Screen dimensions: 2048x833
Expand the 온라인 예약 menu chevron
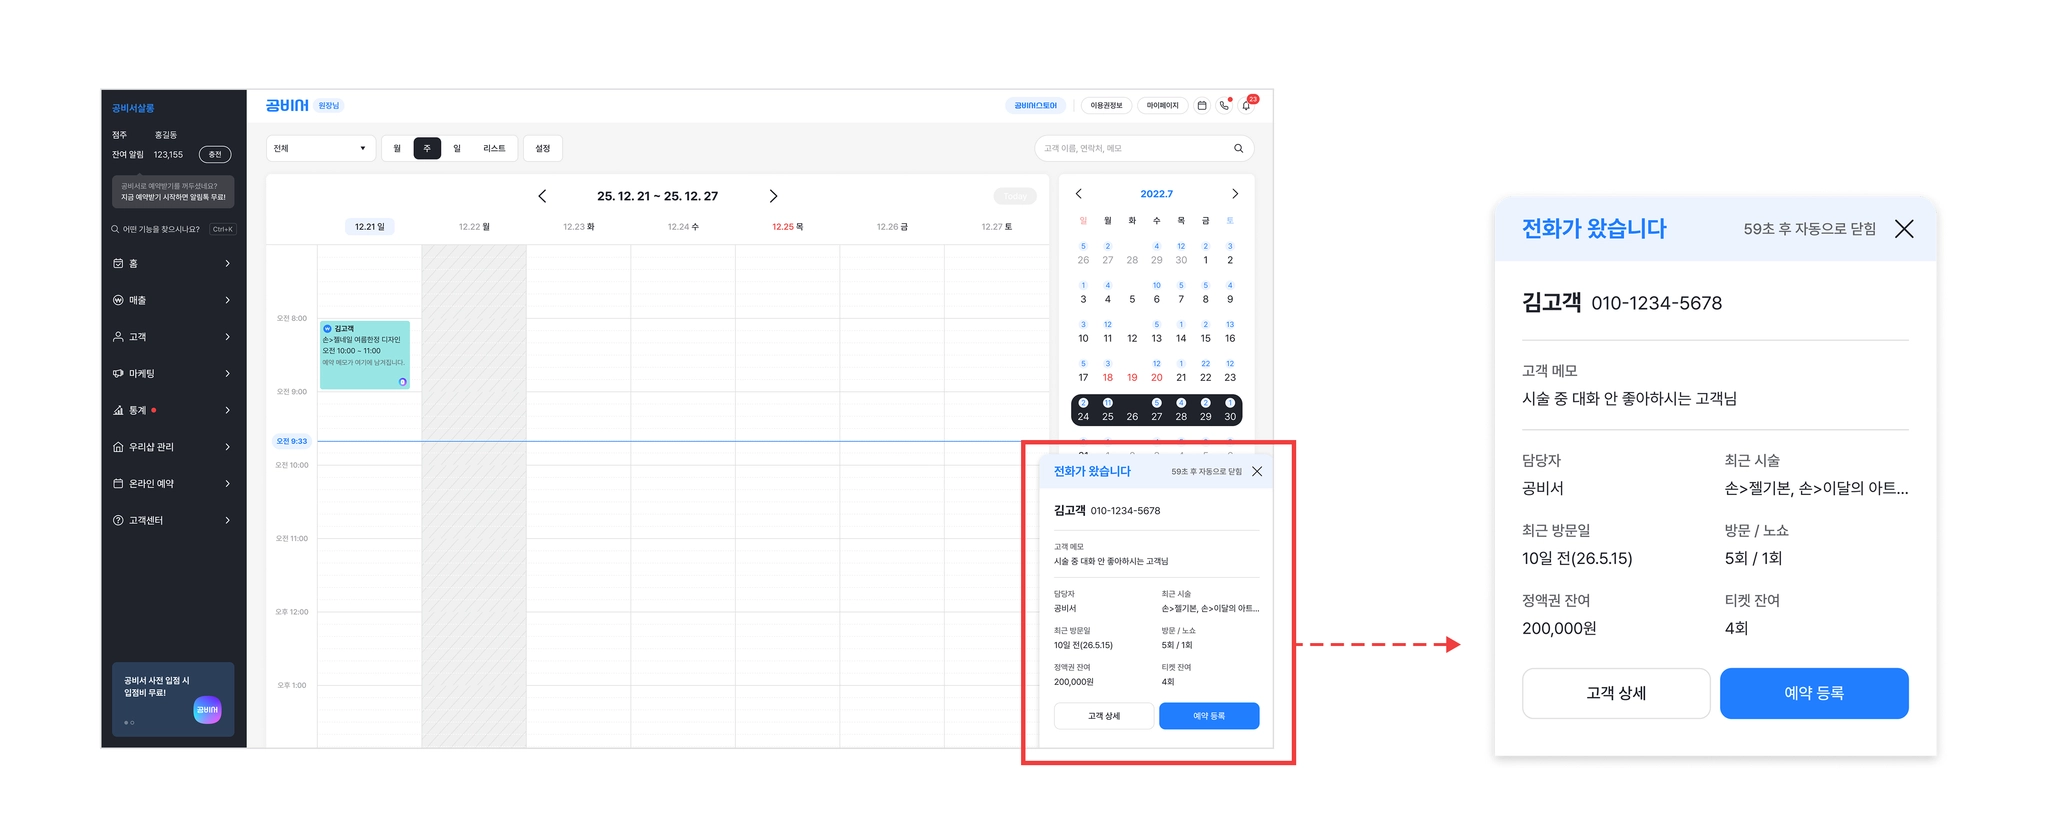tap(228, 483)
